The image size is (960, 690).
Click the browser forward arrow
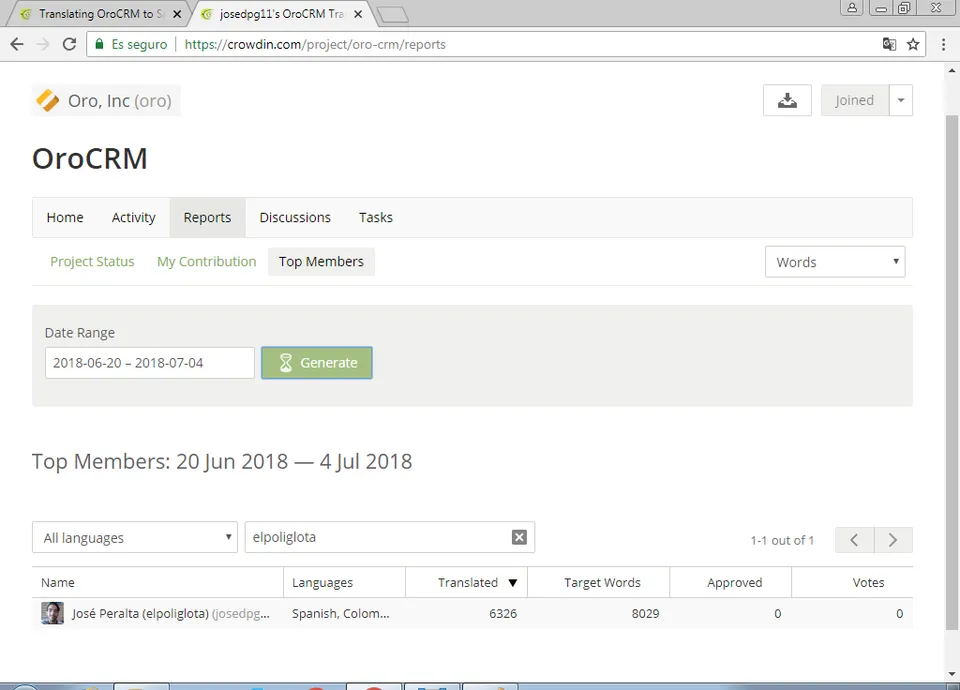[43, 44]
